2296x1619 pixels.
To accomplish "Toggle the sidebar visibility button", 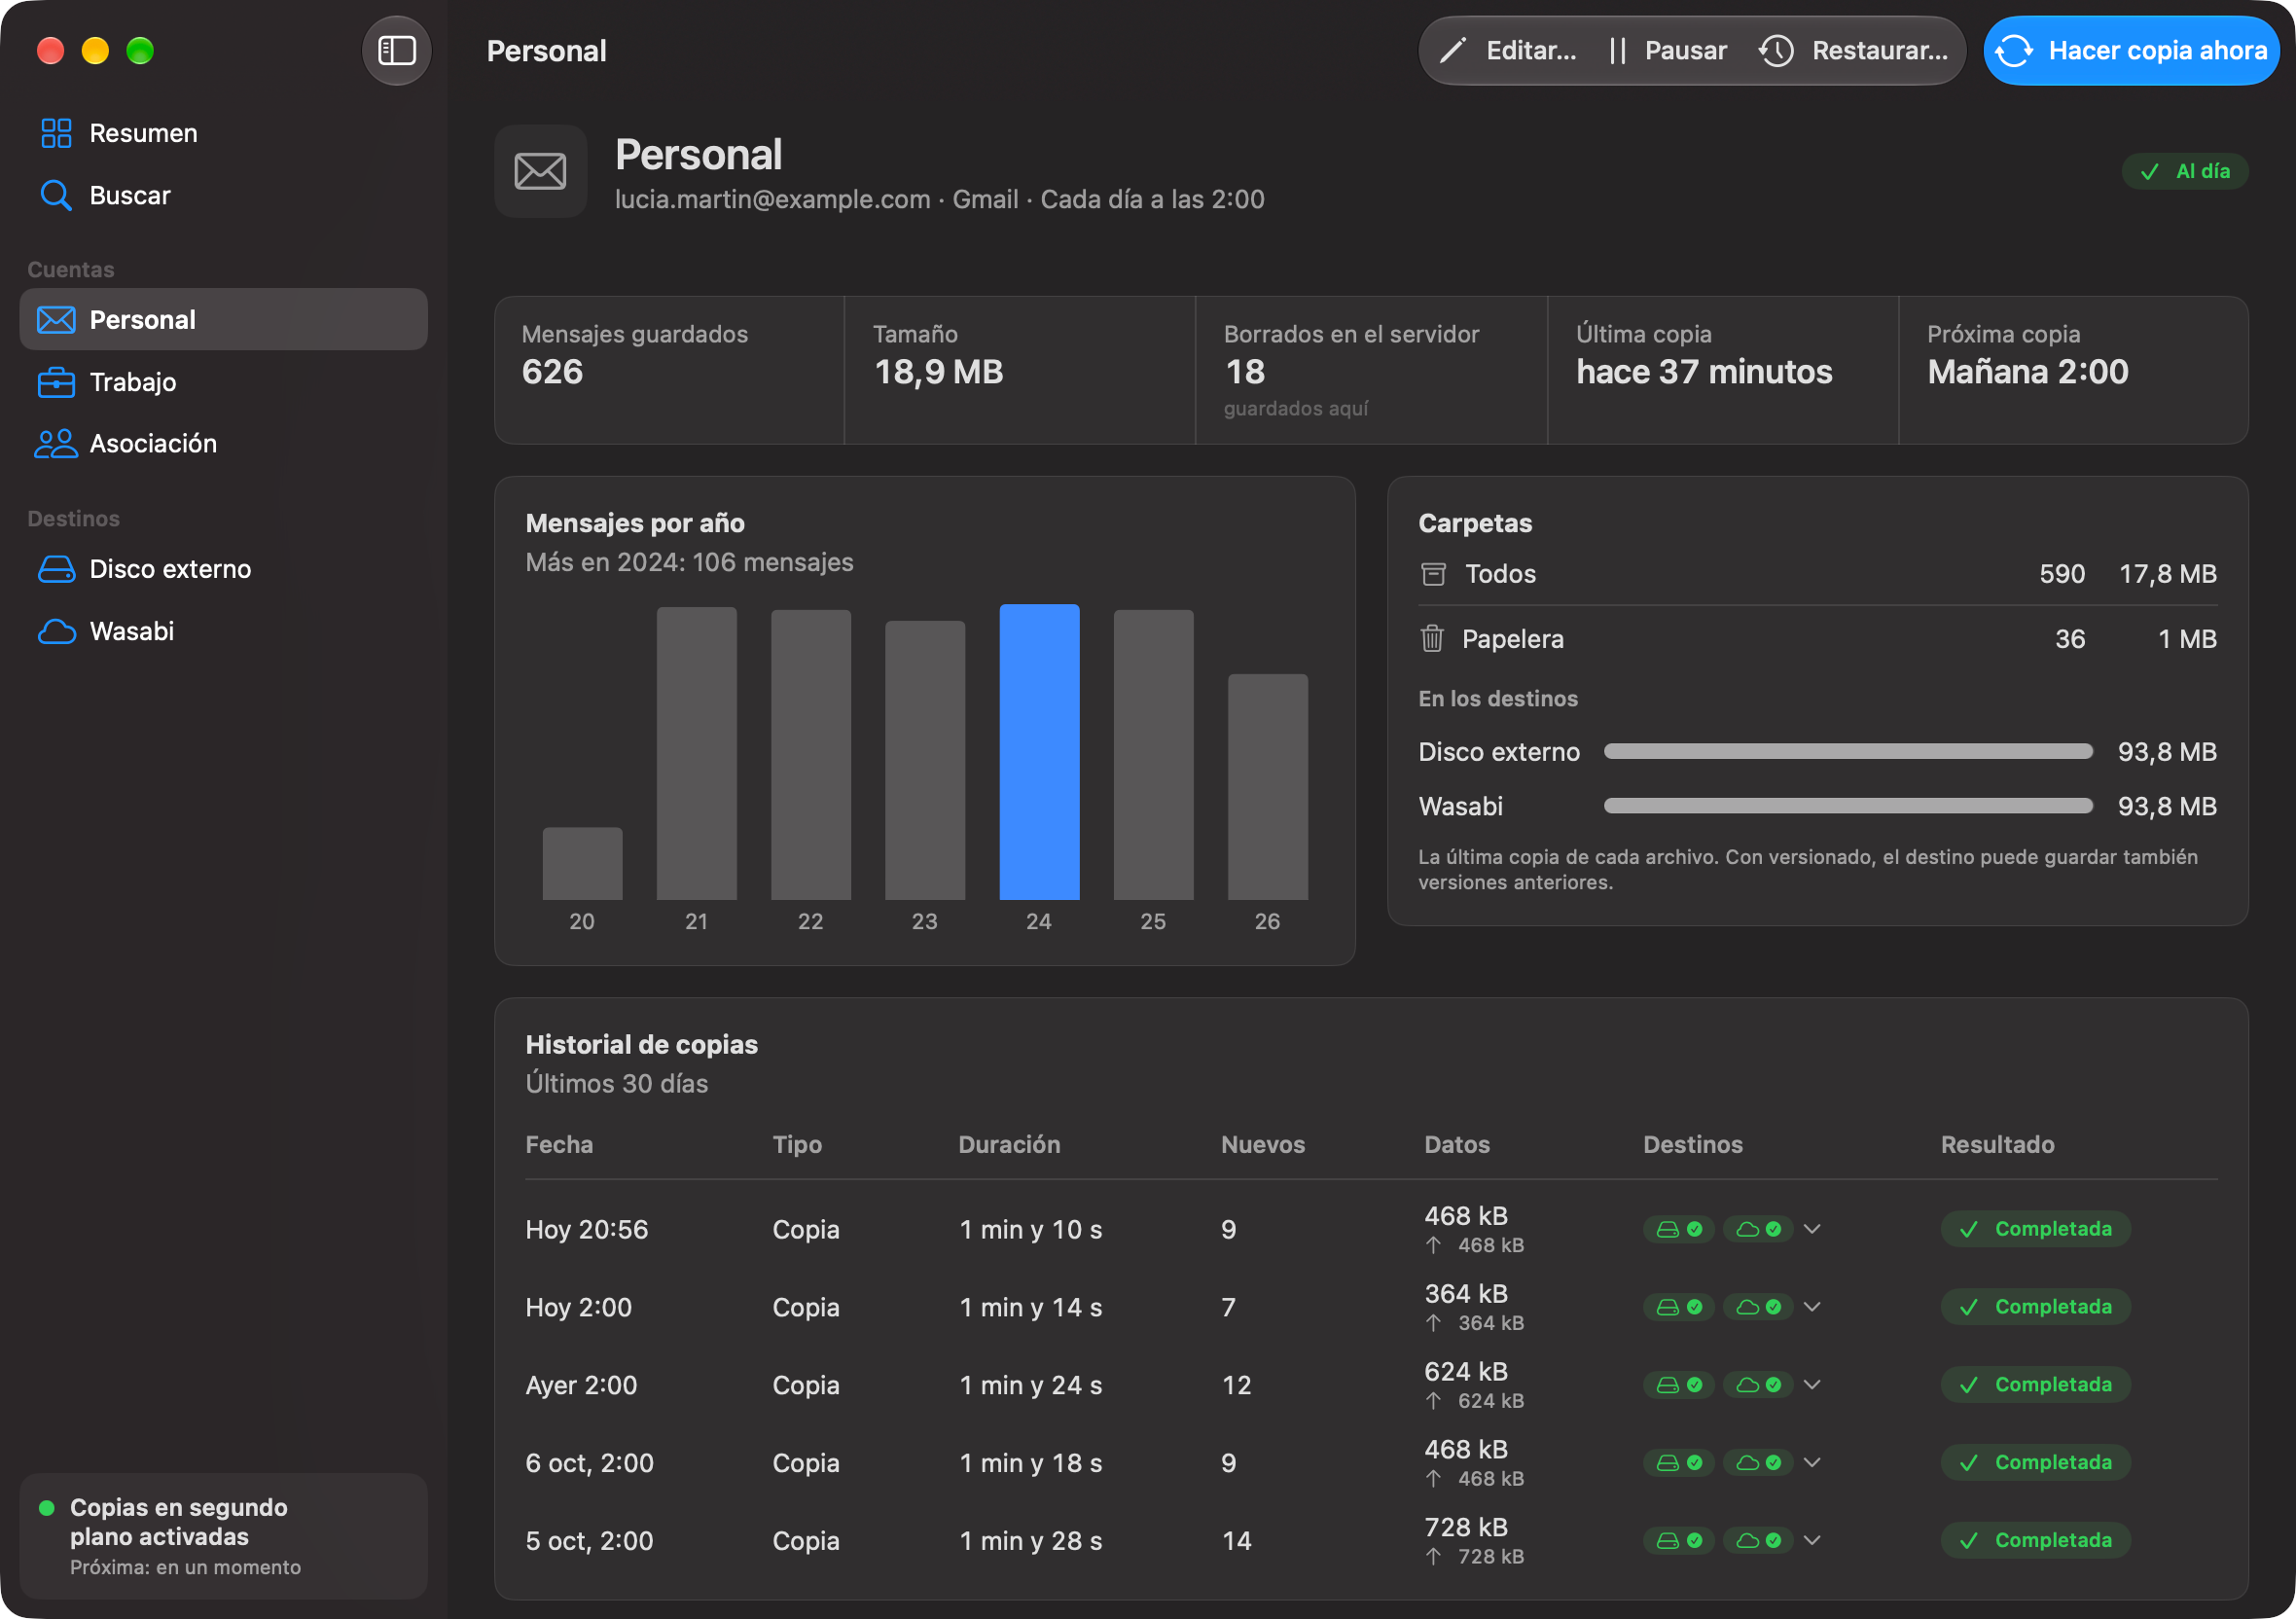I will pos(397,50).
